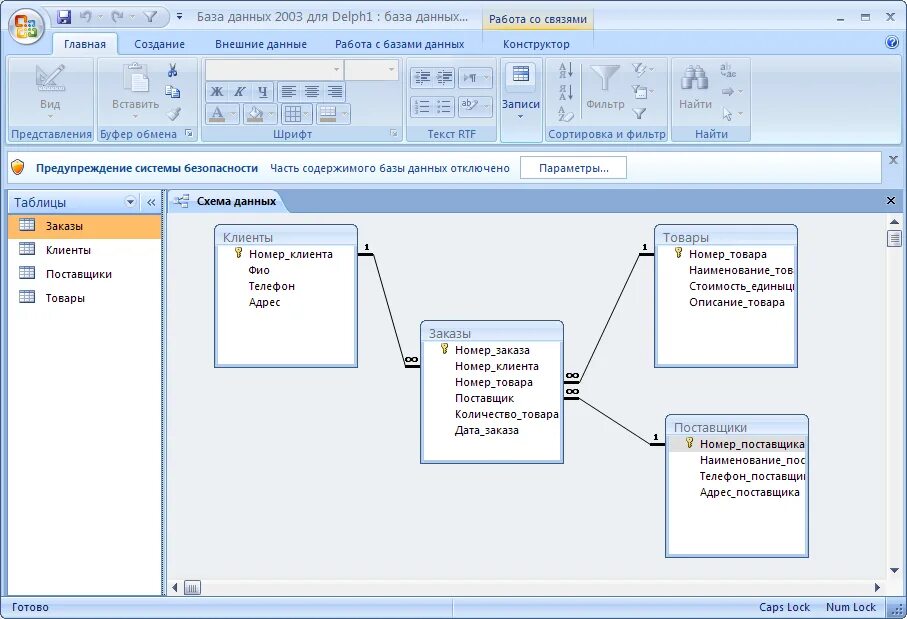Click the Вид view button

tap(50, 90)
